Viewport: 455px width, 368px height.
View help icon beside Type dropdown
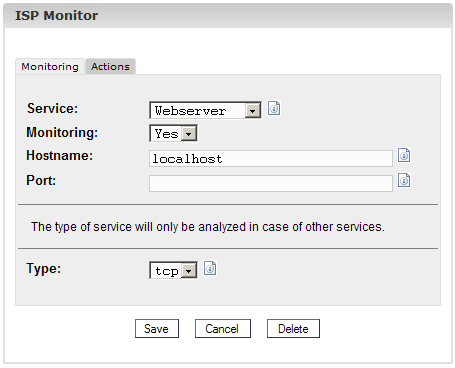(x=210, y=268)
